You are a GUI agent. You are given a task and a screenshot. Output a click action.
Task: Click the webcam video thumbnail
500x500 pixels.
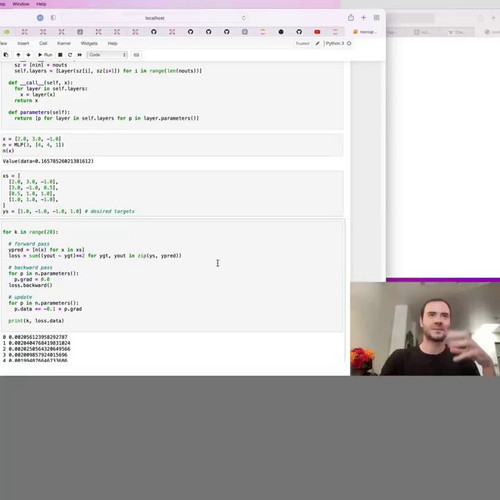coord(425,329)
